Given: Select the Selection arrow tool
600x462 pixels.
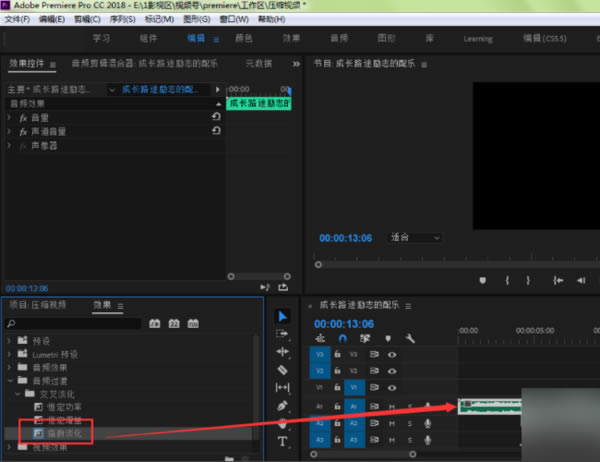Looking at the screenshot, I should 282,316.
